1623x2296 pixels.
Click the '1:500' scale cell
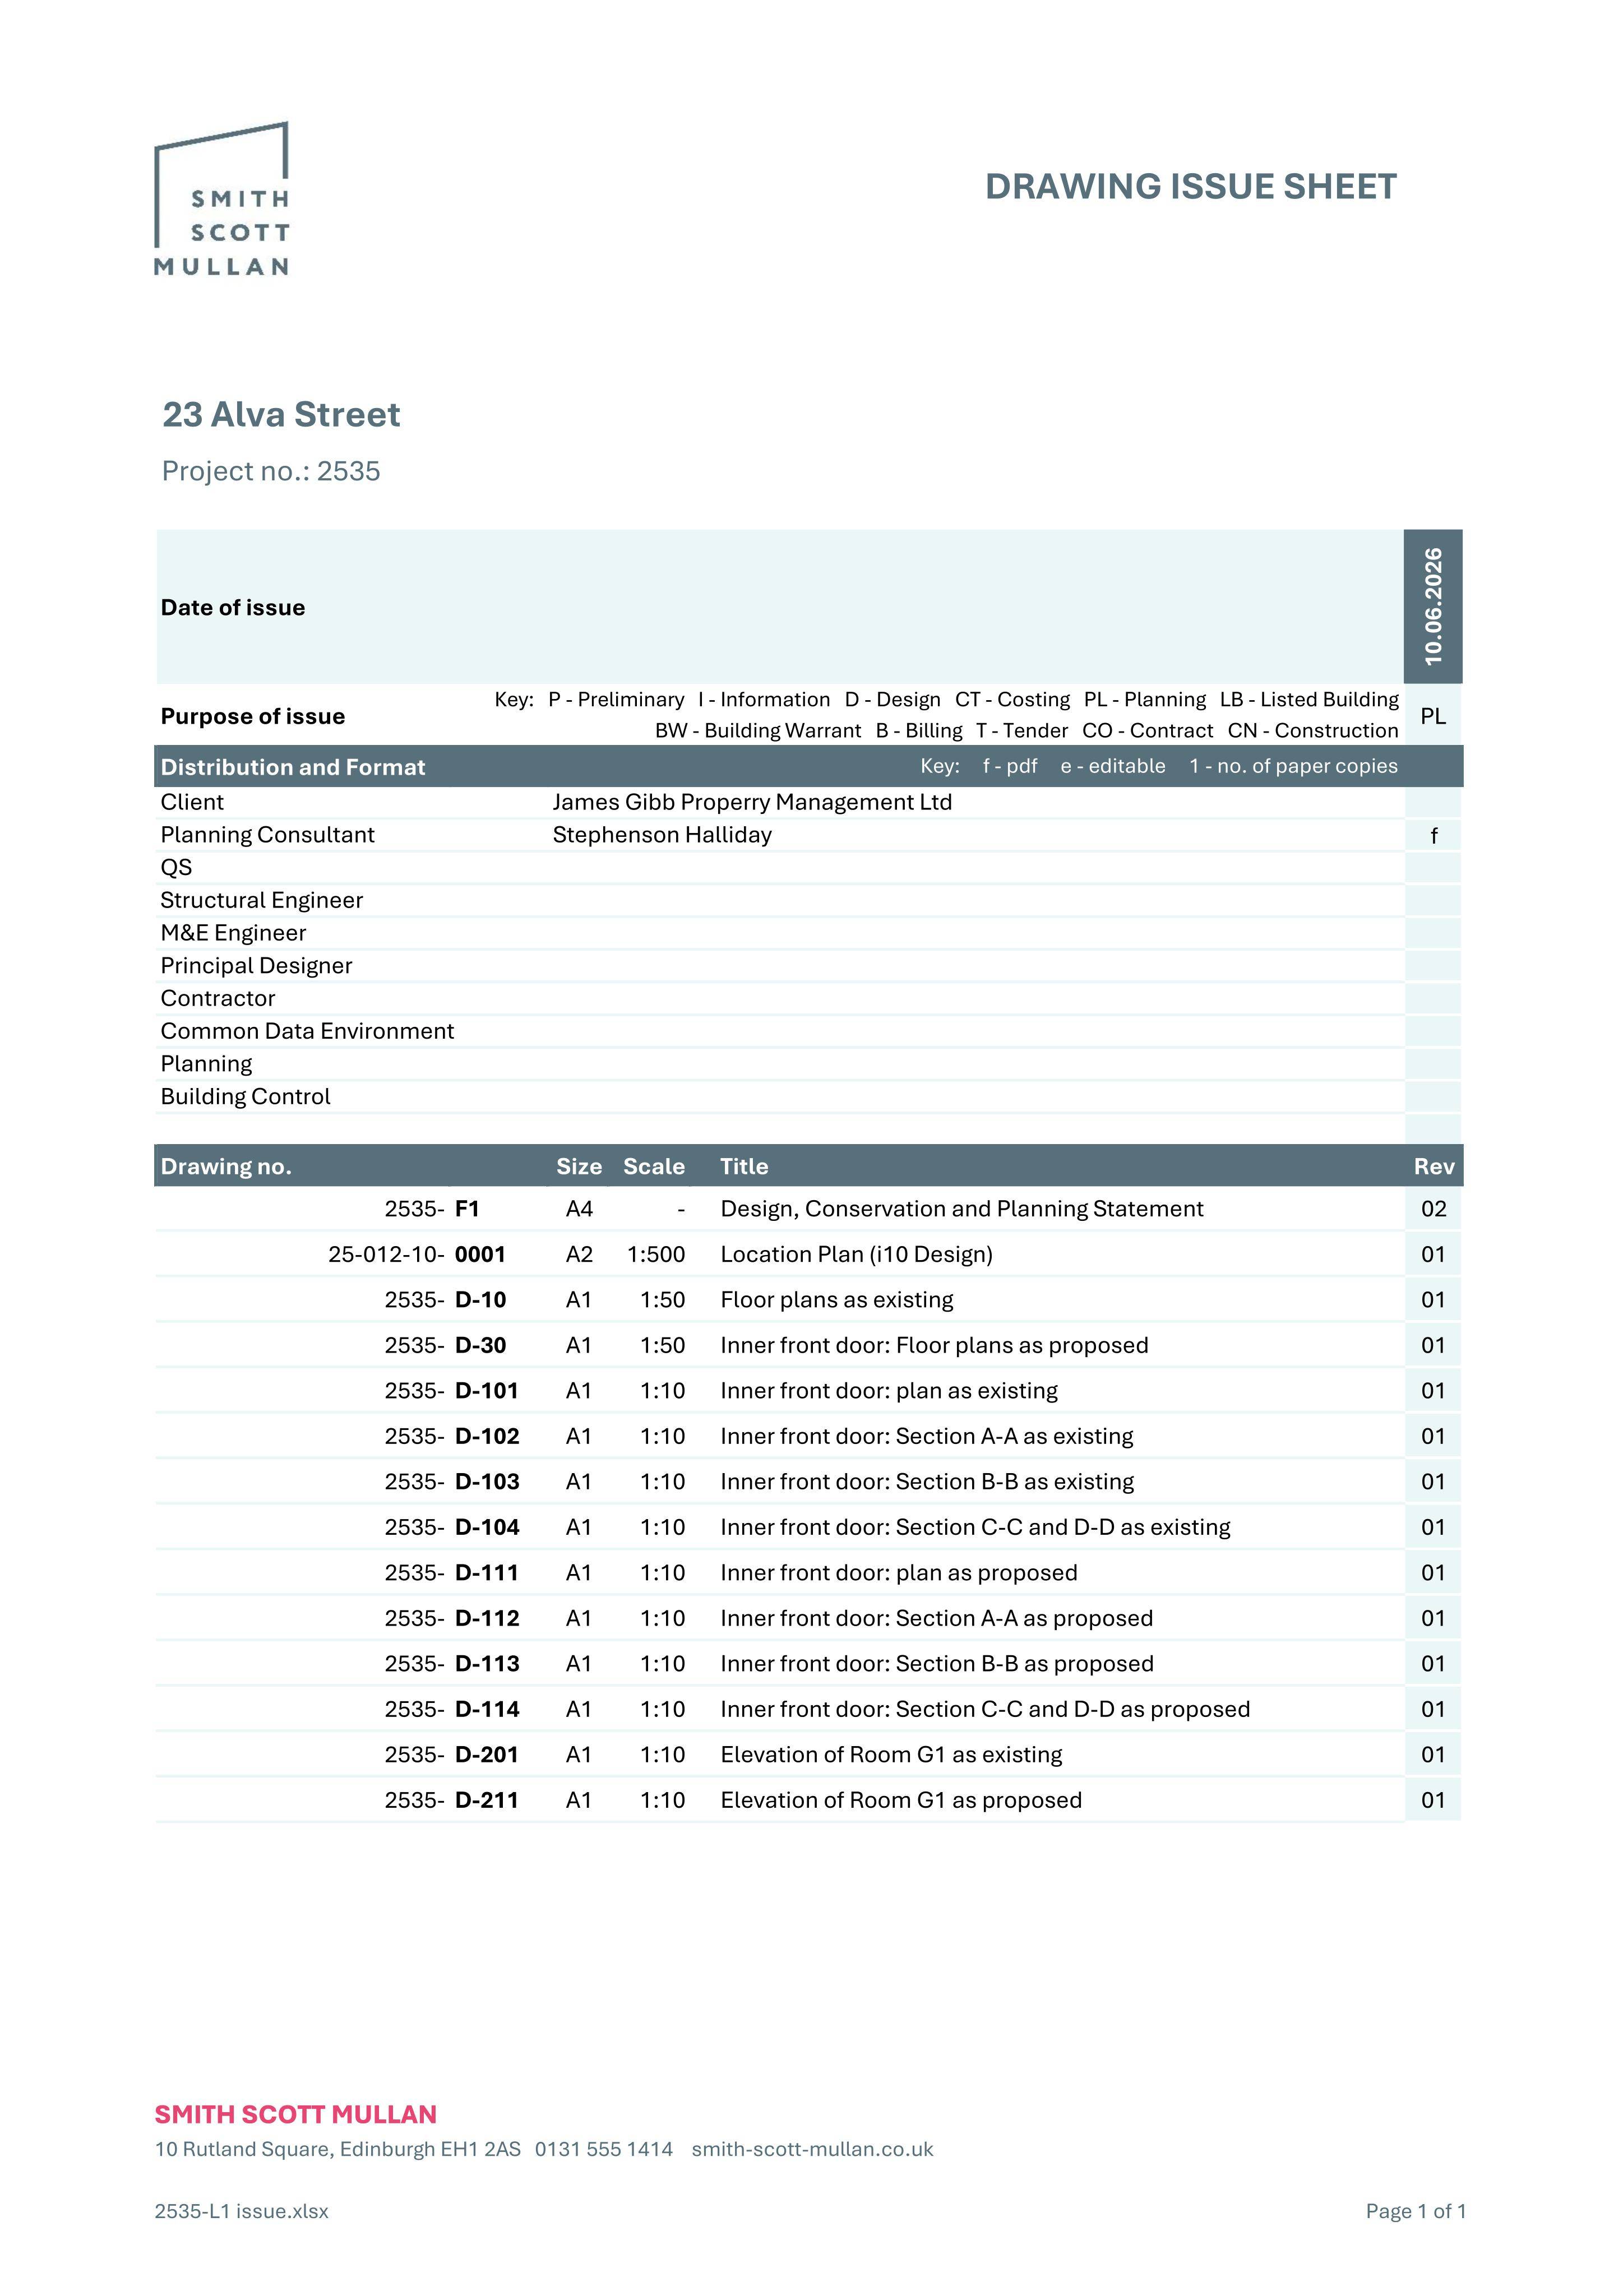coord(656,1255)
